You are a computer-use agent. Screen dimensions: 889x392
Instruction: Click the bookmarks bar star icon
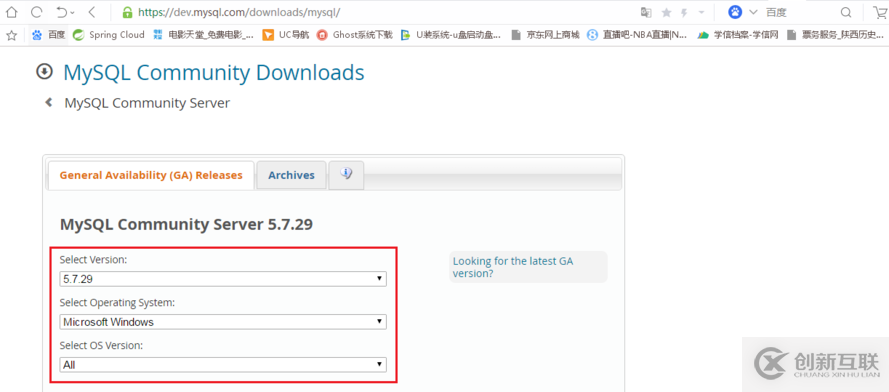(11, 35)
